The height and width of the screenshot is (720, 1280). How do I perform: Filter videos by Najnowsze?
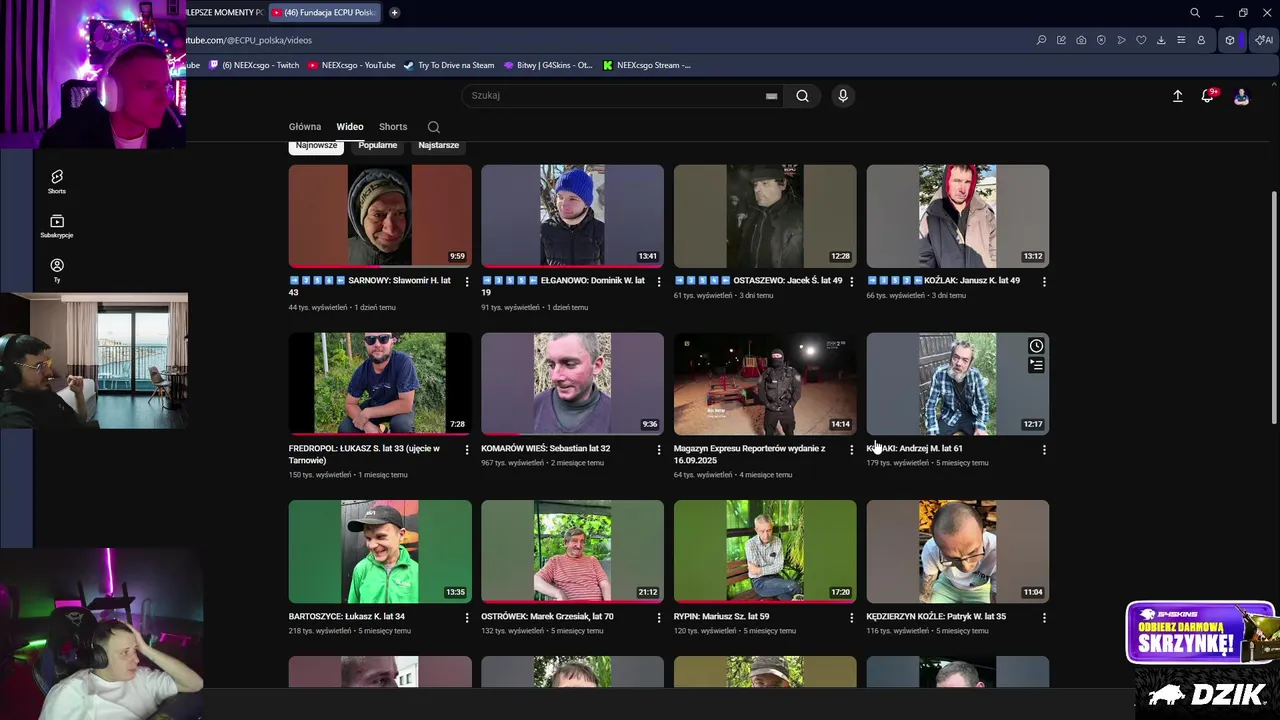[316, 146]
